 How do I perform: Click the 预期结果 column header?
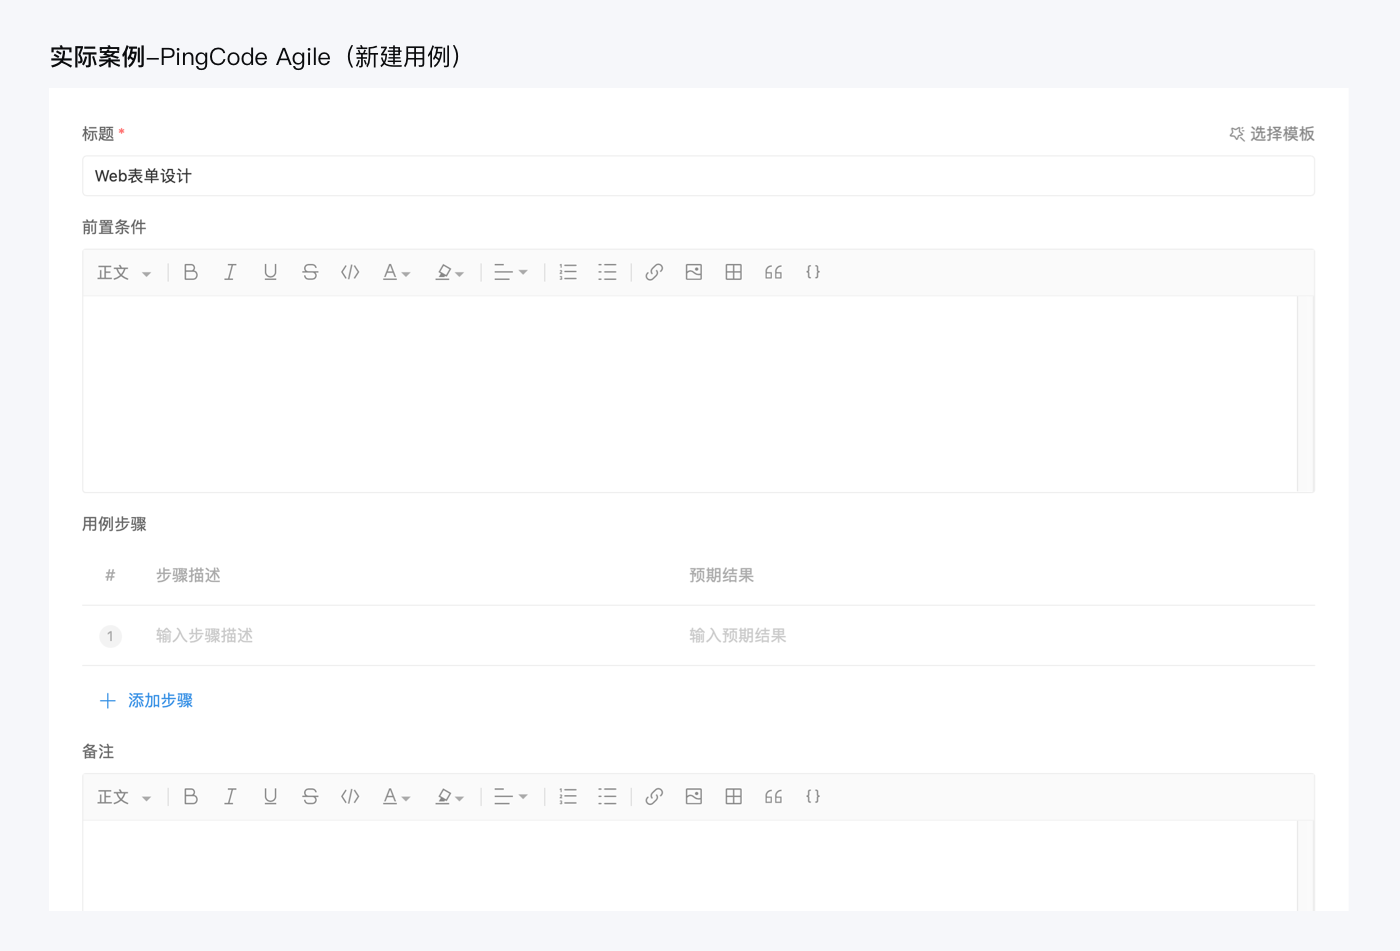click(x=721, y=575)
